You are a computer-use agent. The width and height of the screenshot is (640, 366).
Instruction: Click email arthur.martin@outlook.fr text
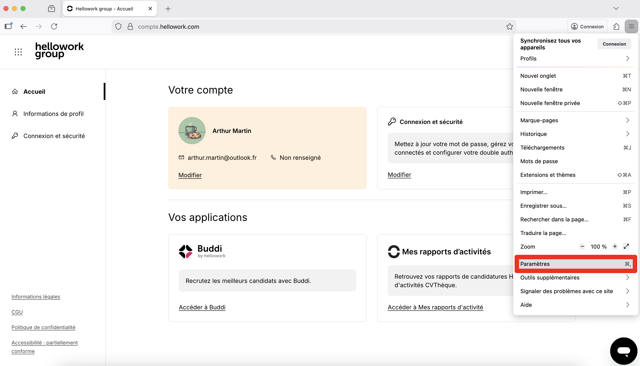[x=222, y=157]
